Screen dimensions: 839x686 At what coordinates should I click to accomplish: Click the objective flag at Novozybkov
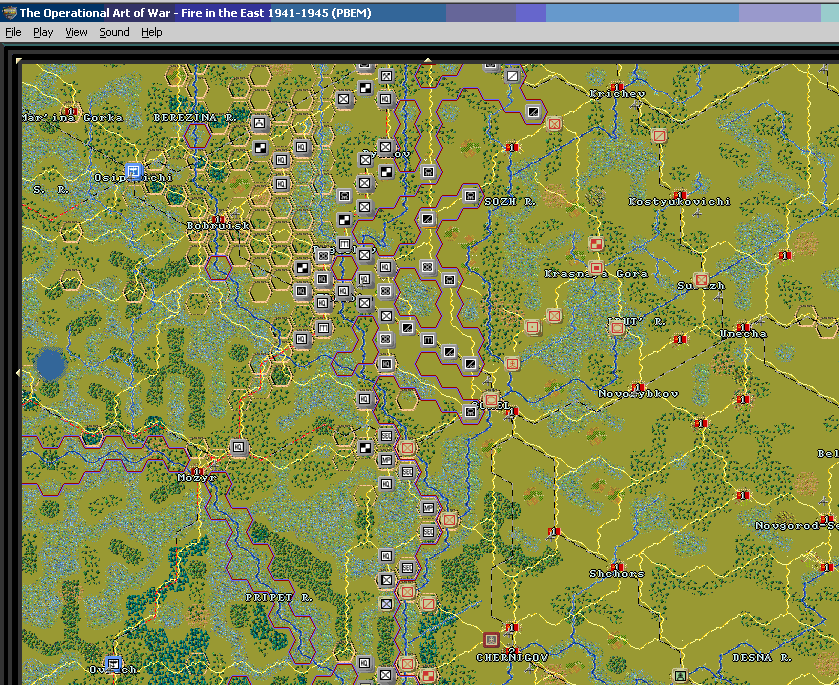(x=638, y=387)
